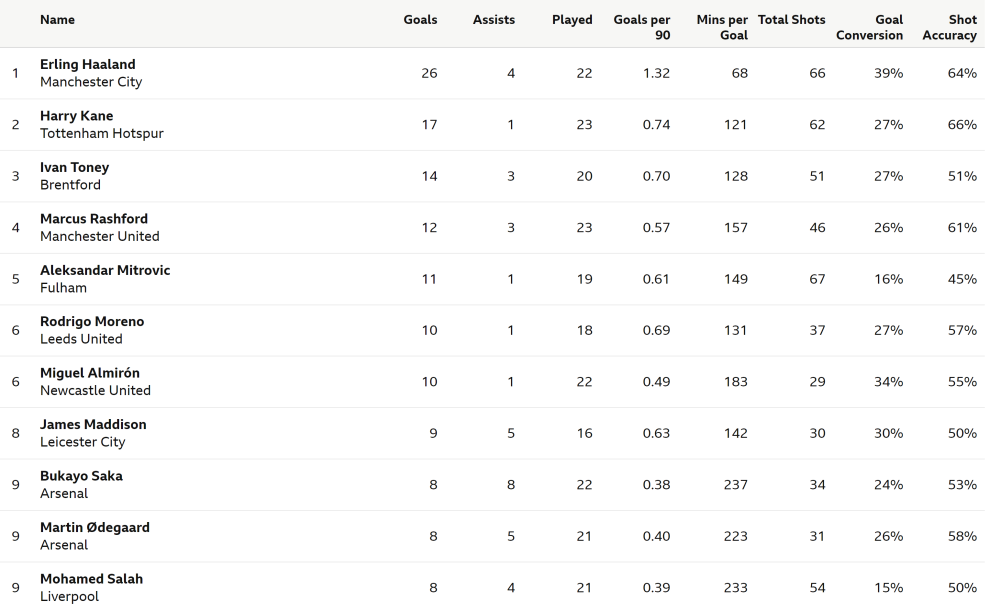The height and width of the screenshot is (613, 1000).
Task: Click Marcus Rashford's name
Action: [94, 219]
